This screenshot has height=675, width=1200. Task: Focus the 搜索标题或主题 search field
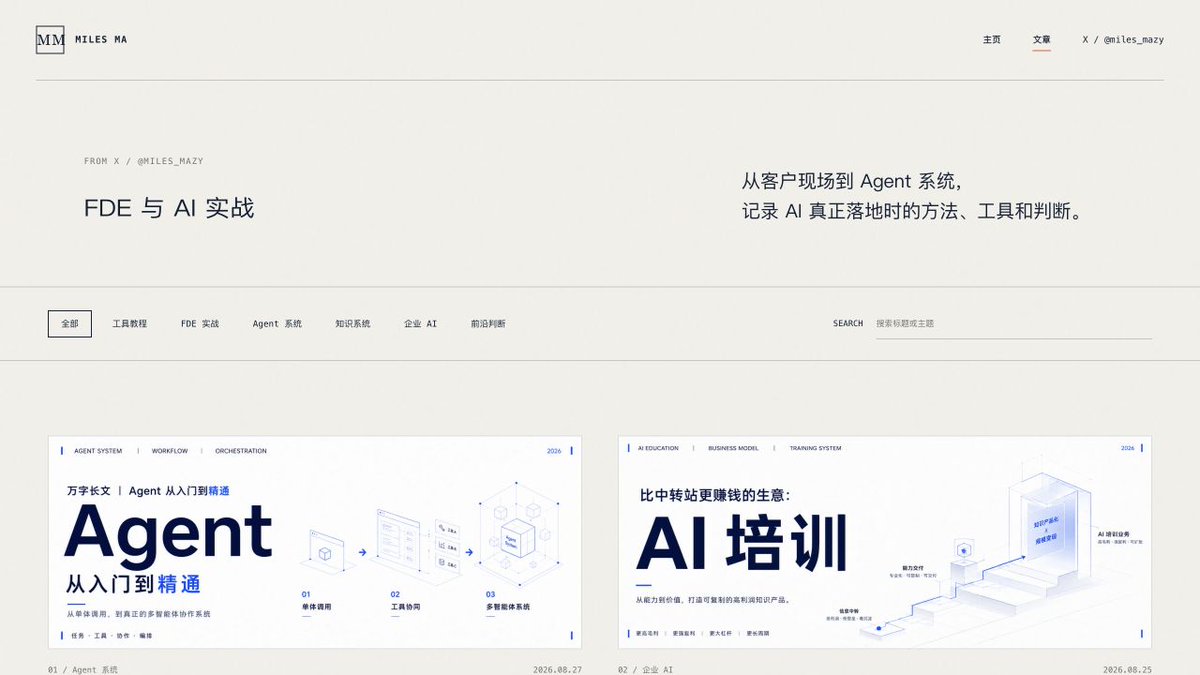click(x=1014, y=324)
